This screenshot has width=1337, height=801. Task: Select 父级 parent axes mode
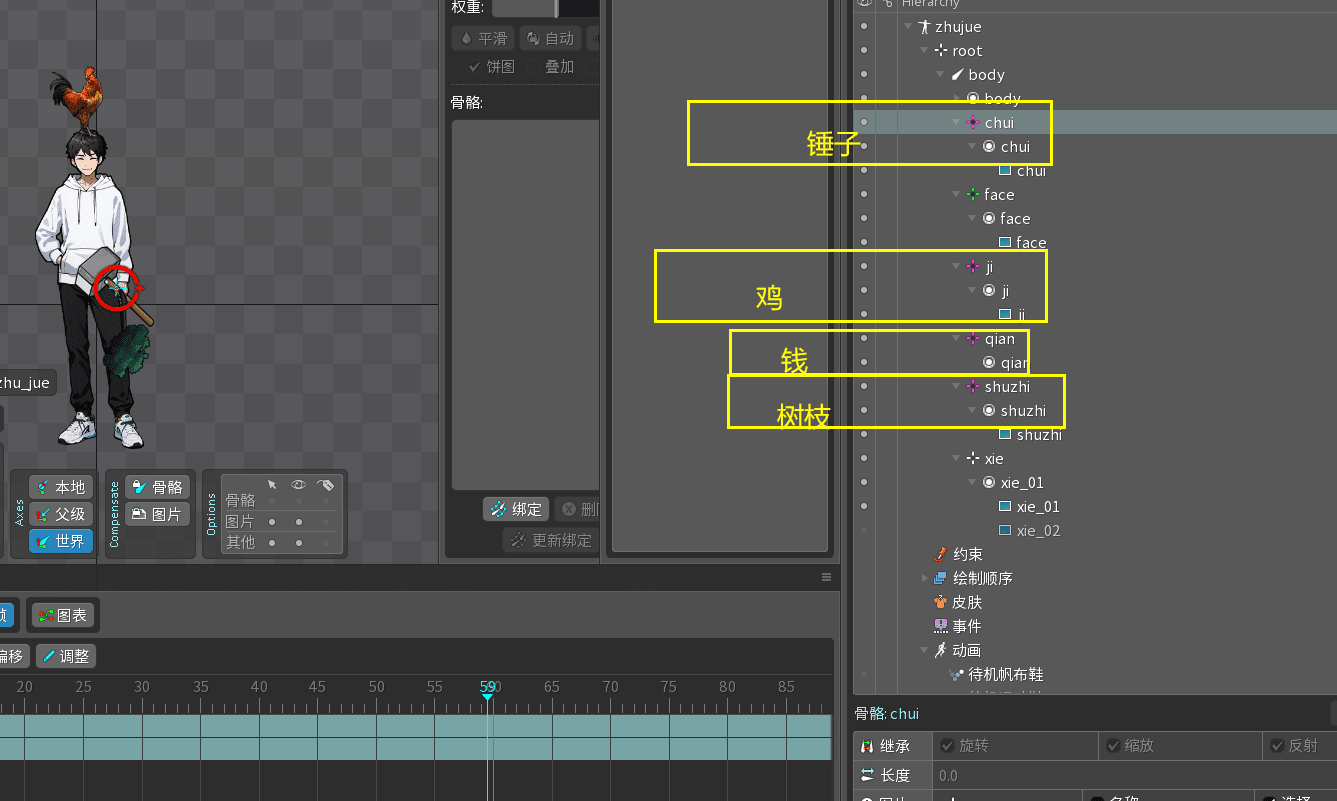coord(60,514)
